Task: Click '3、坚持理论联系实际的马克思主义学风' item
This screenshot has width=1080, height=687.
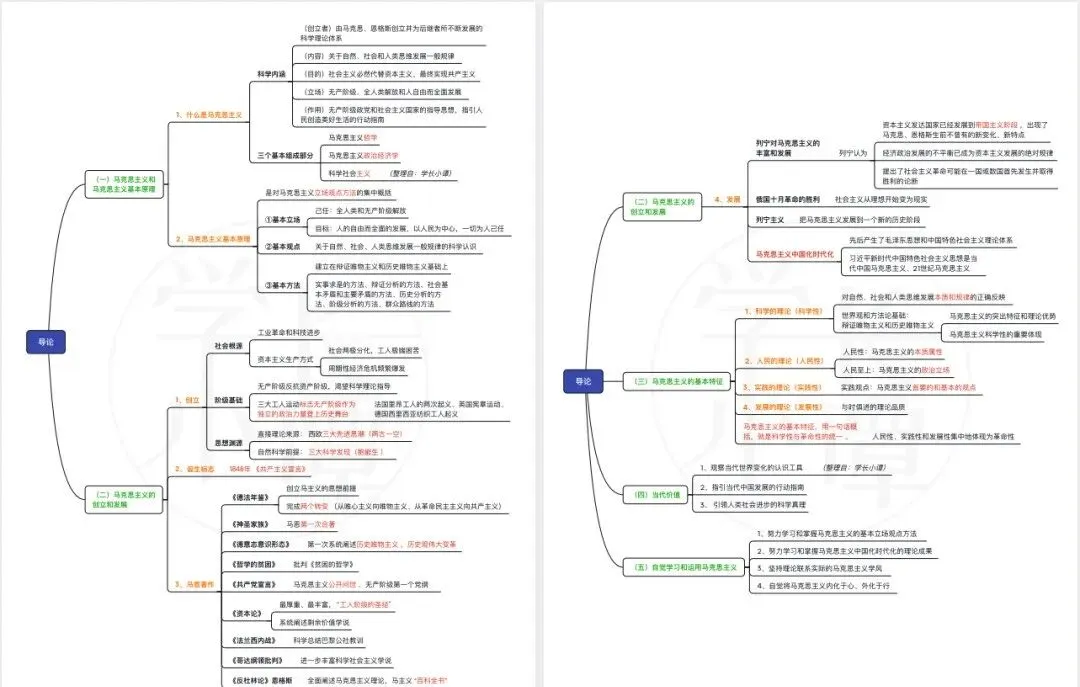Action: click(819, 568)
